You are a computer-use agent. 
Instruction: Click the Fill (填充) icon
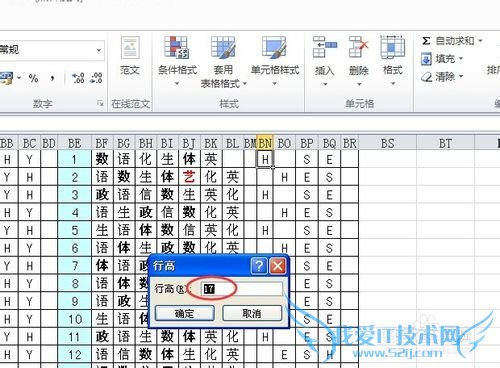point(426,59)
